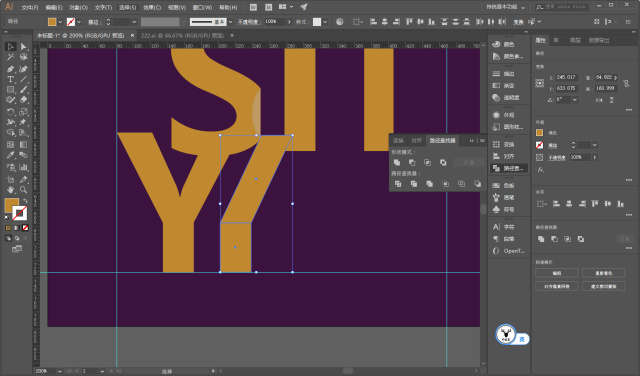This screenshot has height=376, width=640.
Task: Open the 文件(F) menu
Action: [29, 7]
